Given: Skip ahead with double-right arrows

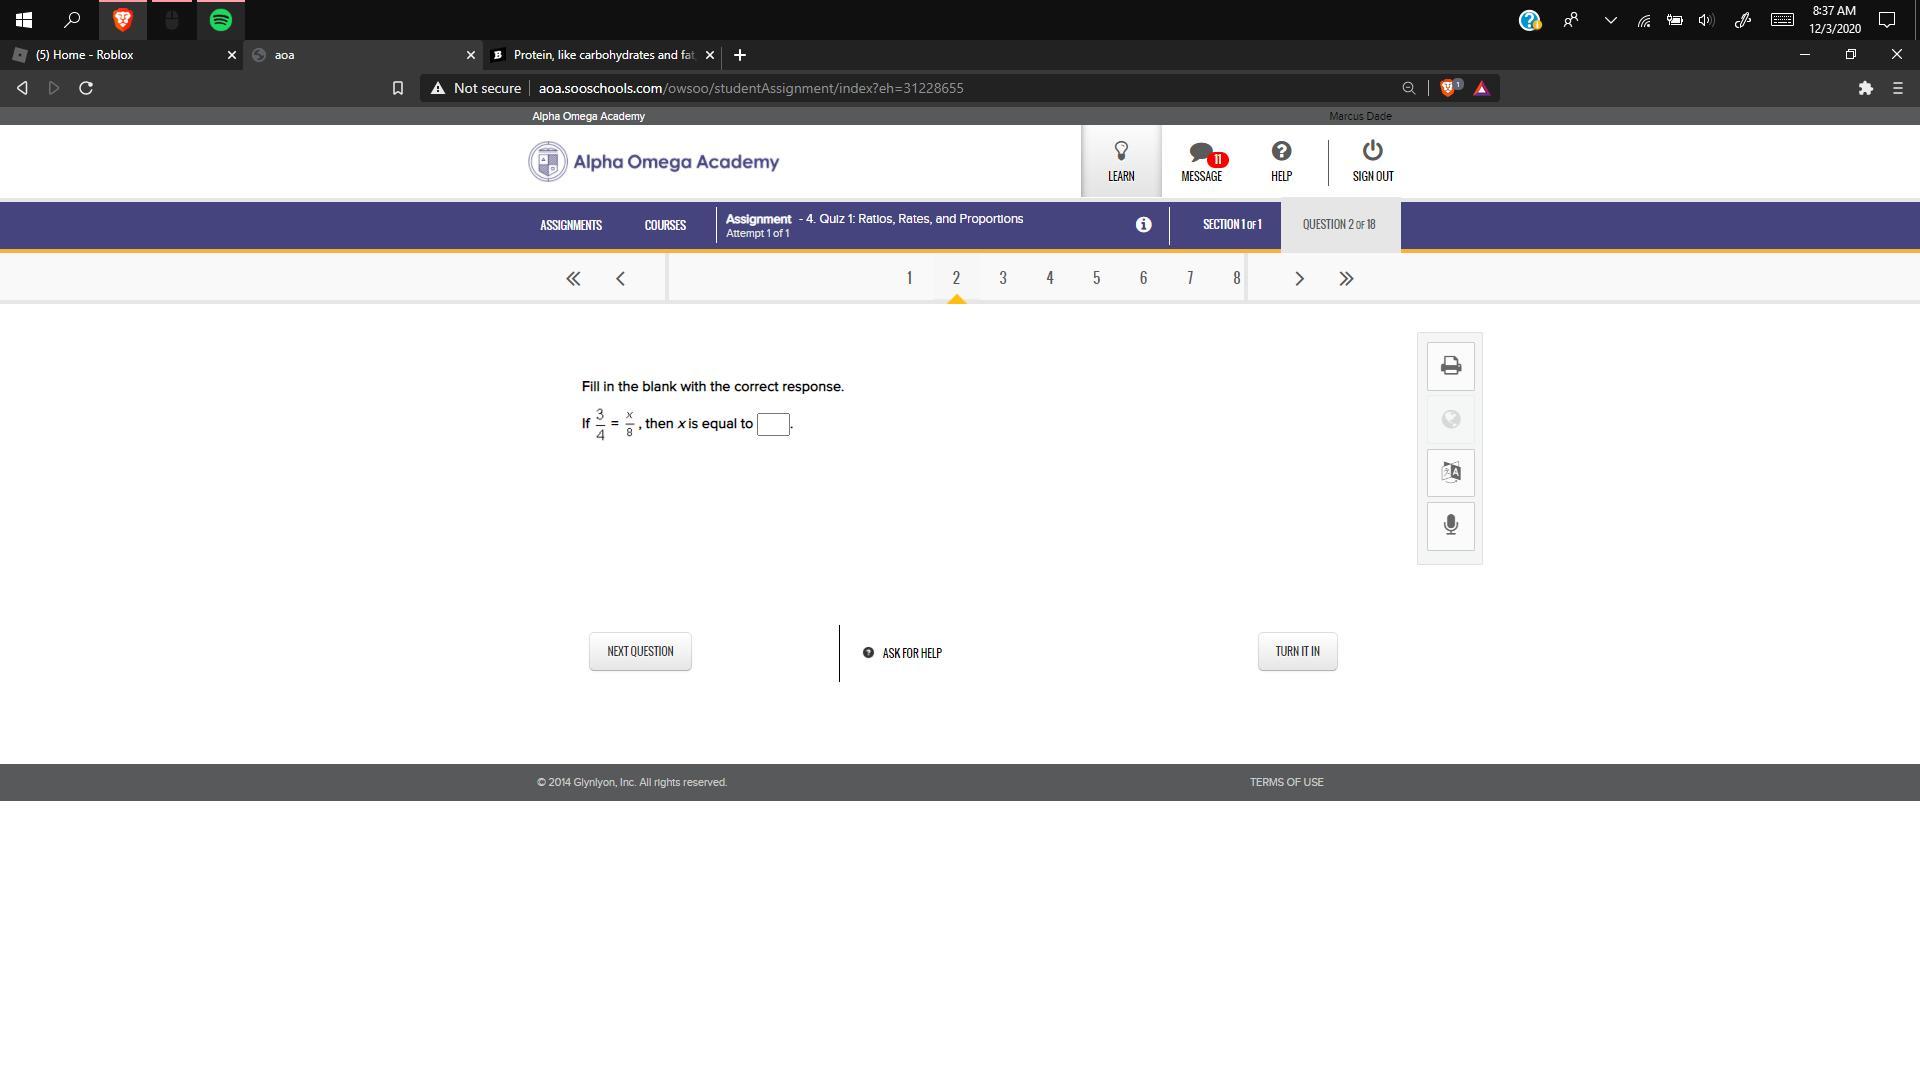Looking at the screenshot, I should pyautogui.click(x=1346, y=279).
